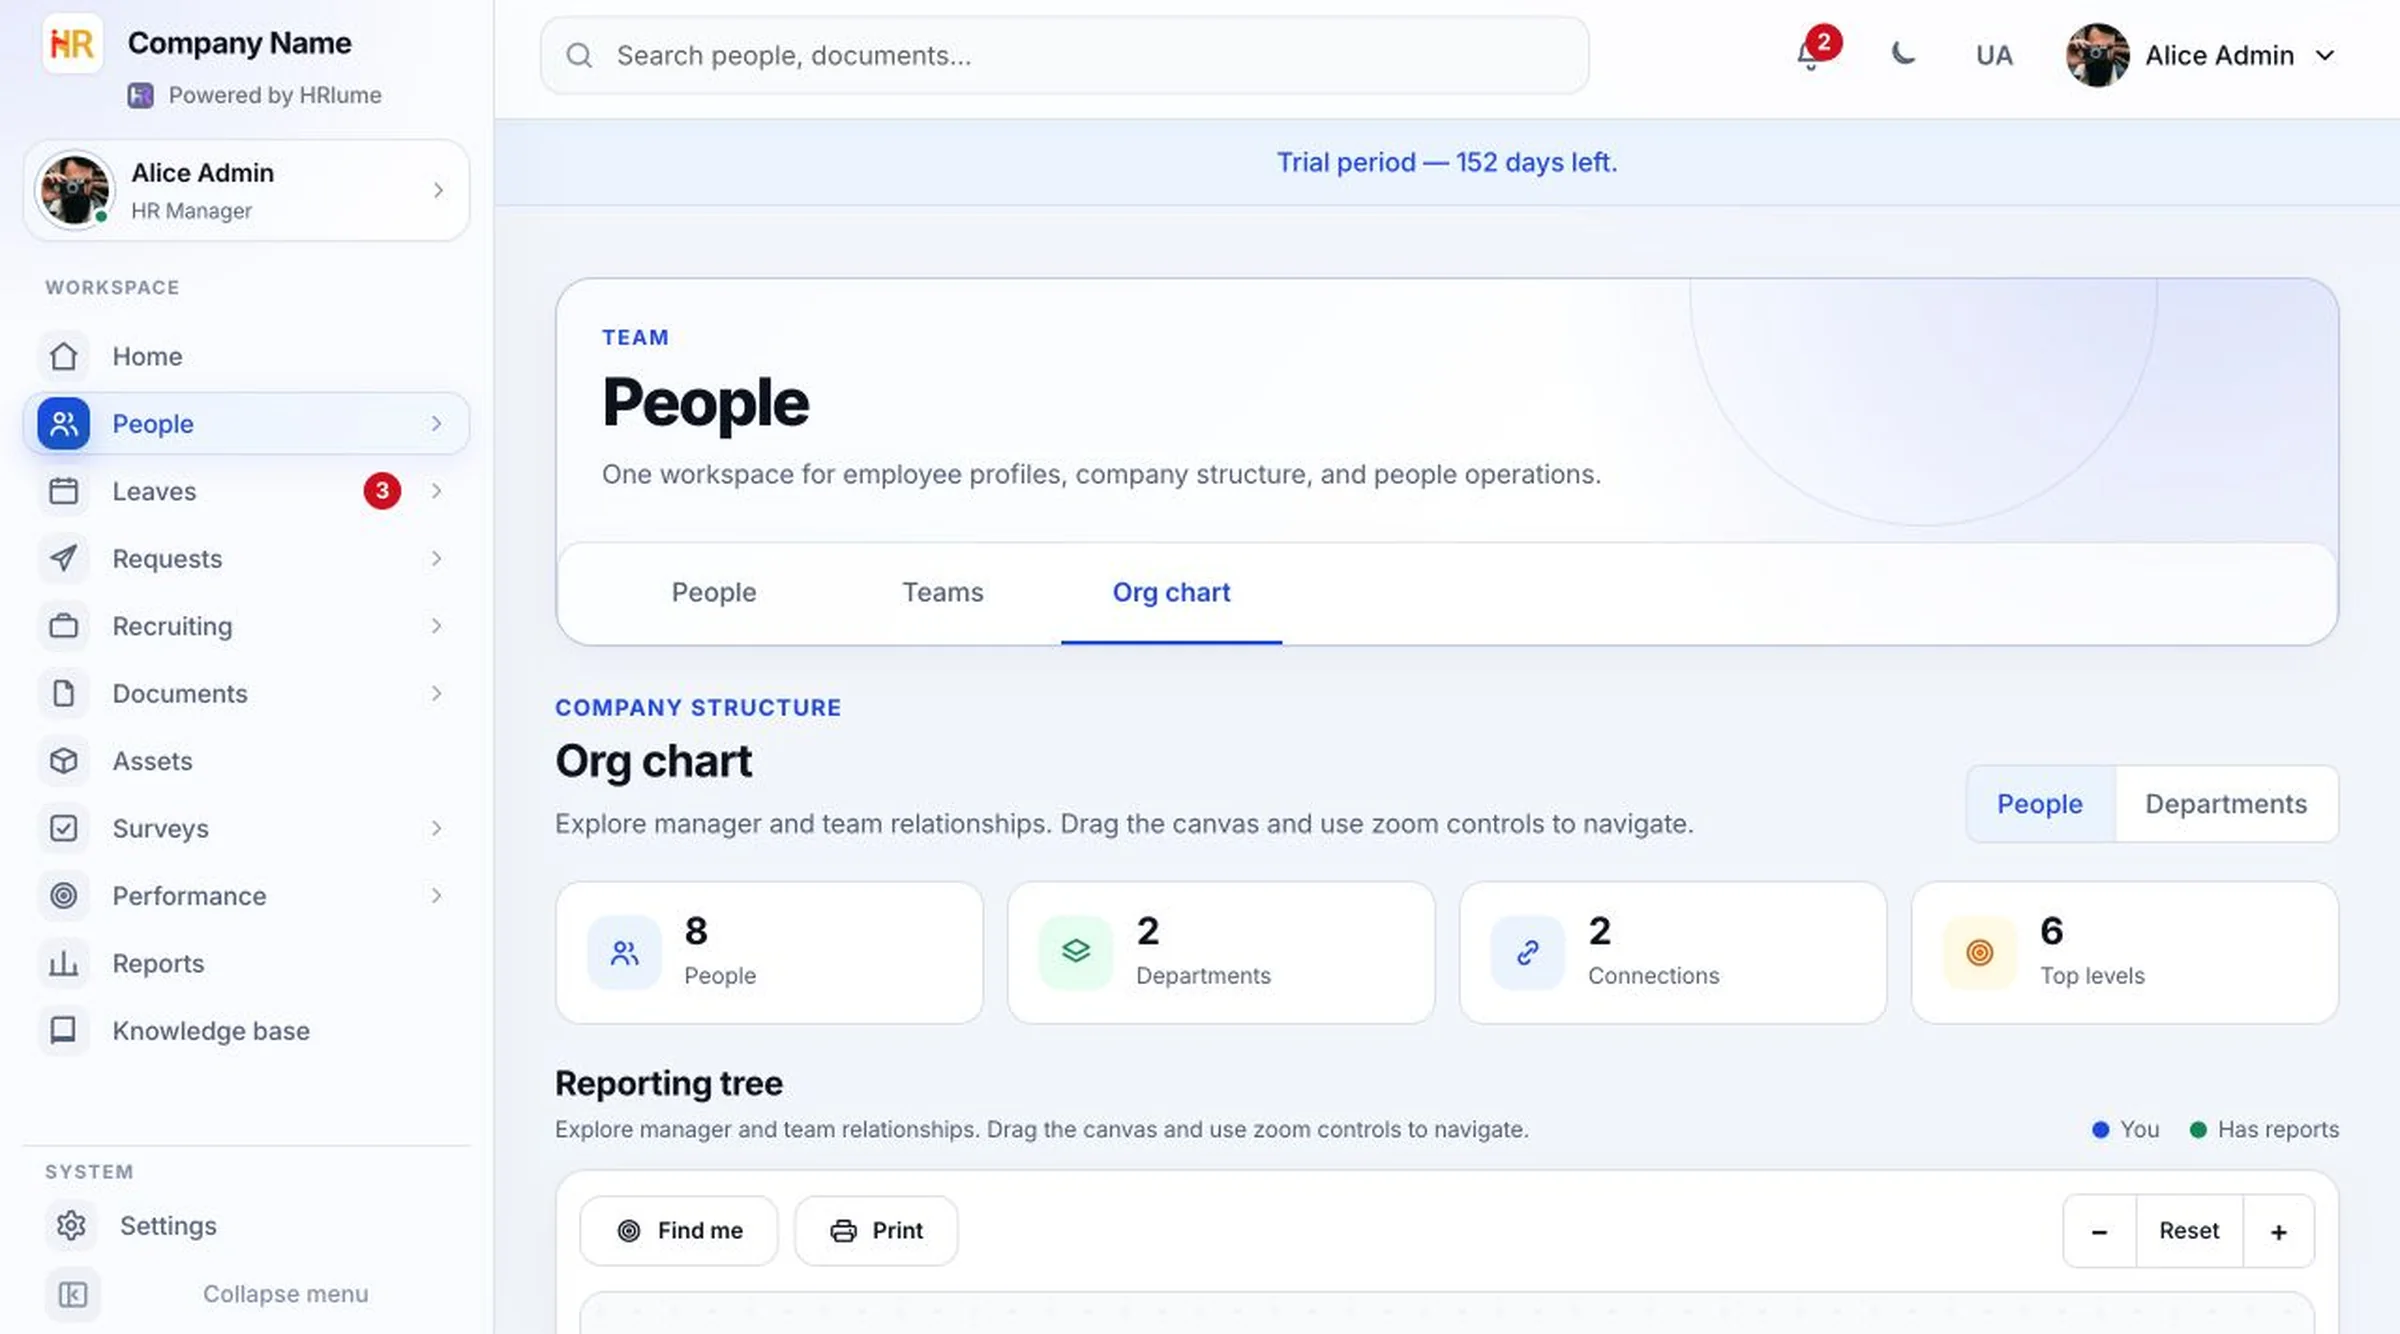2400x1334 pixels.
Task: Click the Company Name title
Action: coord(240,43)
